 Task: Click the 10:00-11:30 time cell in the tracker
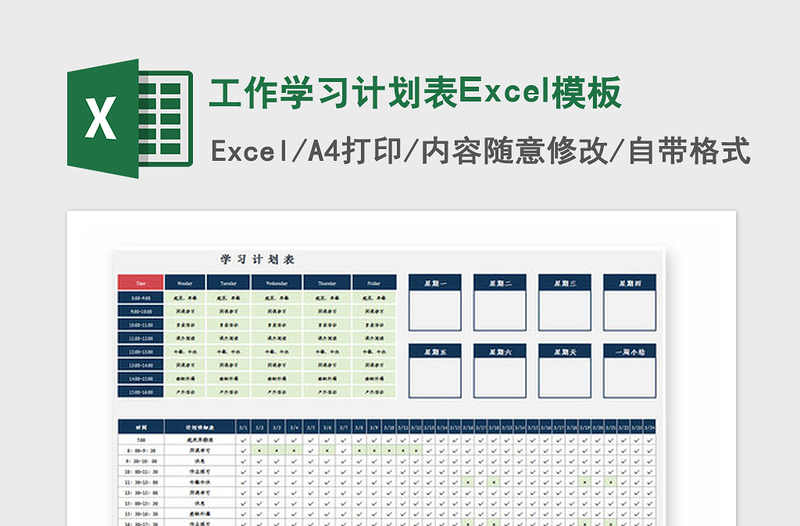141,471
